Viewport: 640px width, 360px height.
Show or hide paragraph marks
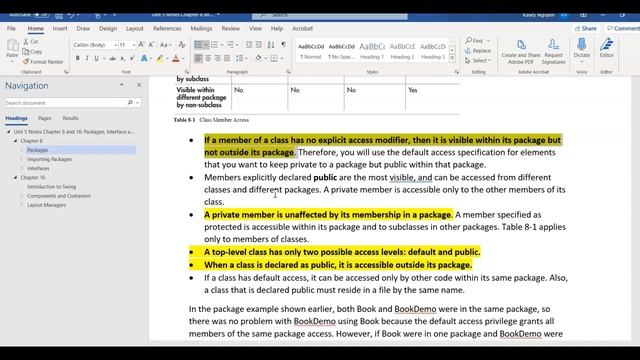(284, 44)
